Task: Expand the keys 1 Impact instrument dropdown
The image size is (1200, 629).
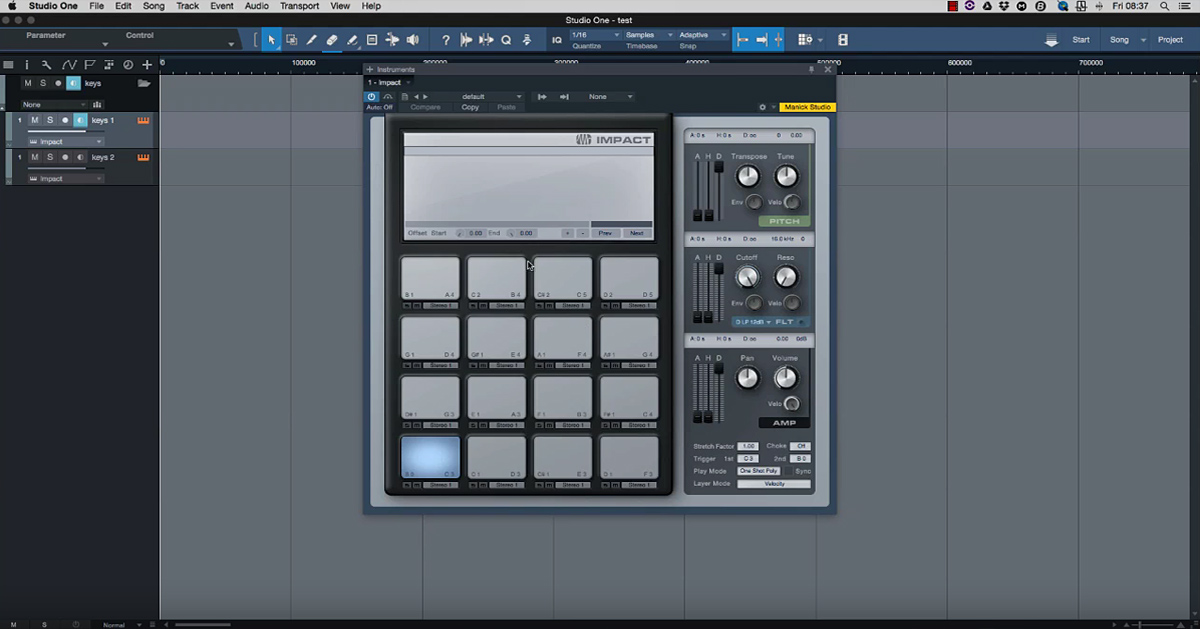Action: [65, 142]
